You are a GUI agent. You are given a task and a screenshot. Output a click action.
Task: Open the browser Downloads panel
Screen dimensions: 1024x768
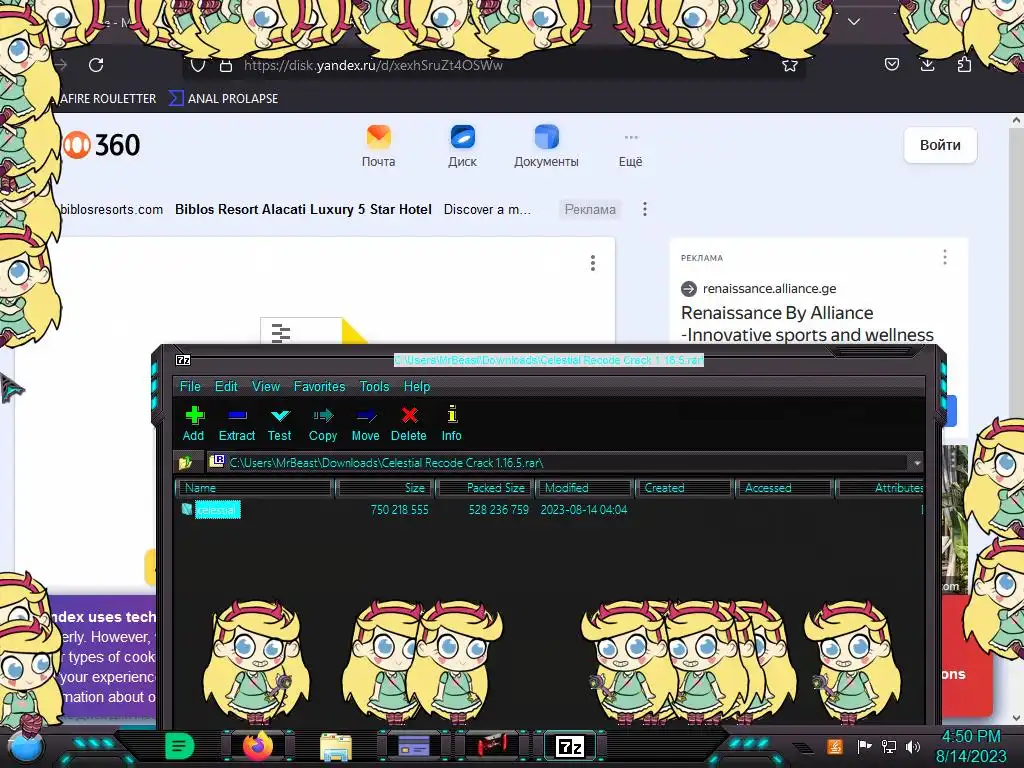coord(927,64)
